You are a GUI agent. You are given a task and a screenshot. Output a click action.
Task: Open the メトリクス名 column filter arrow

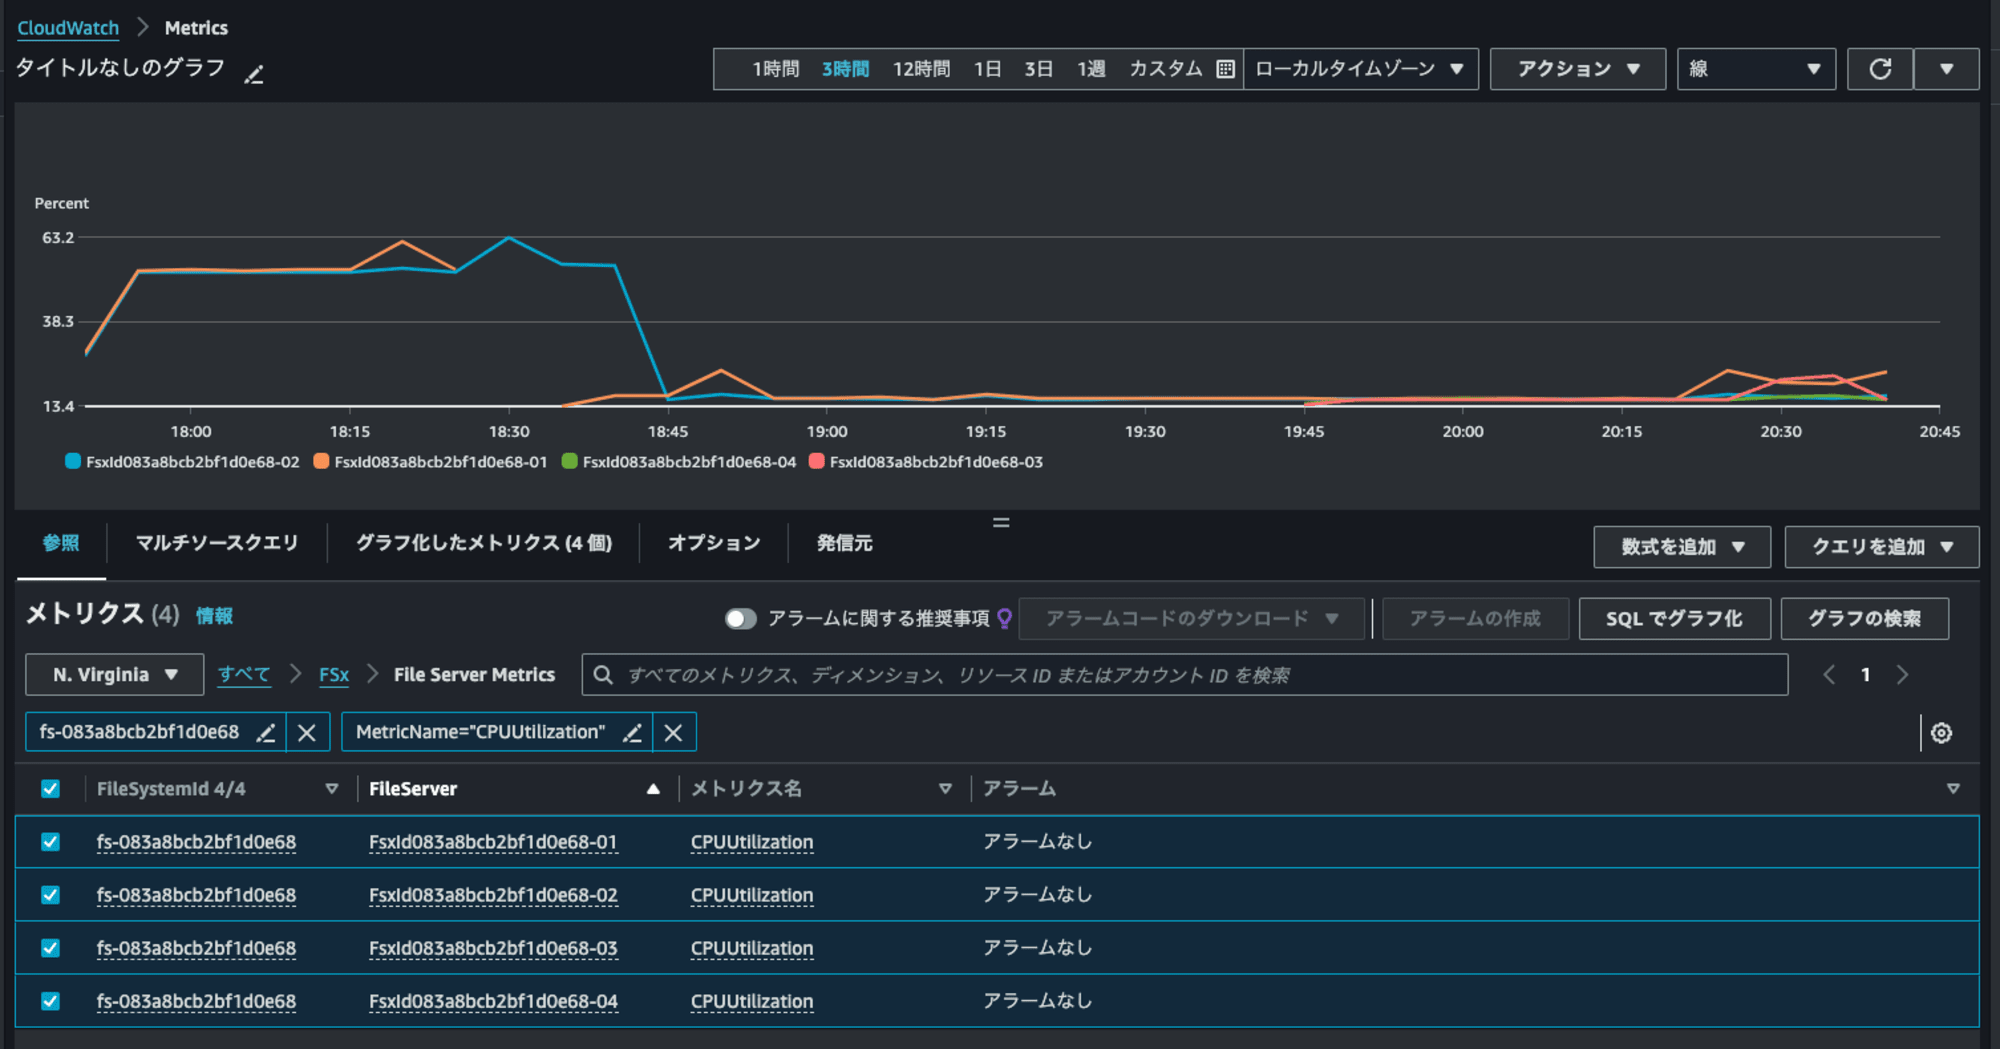(945, 789)
